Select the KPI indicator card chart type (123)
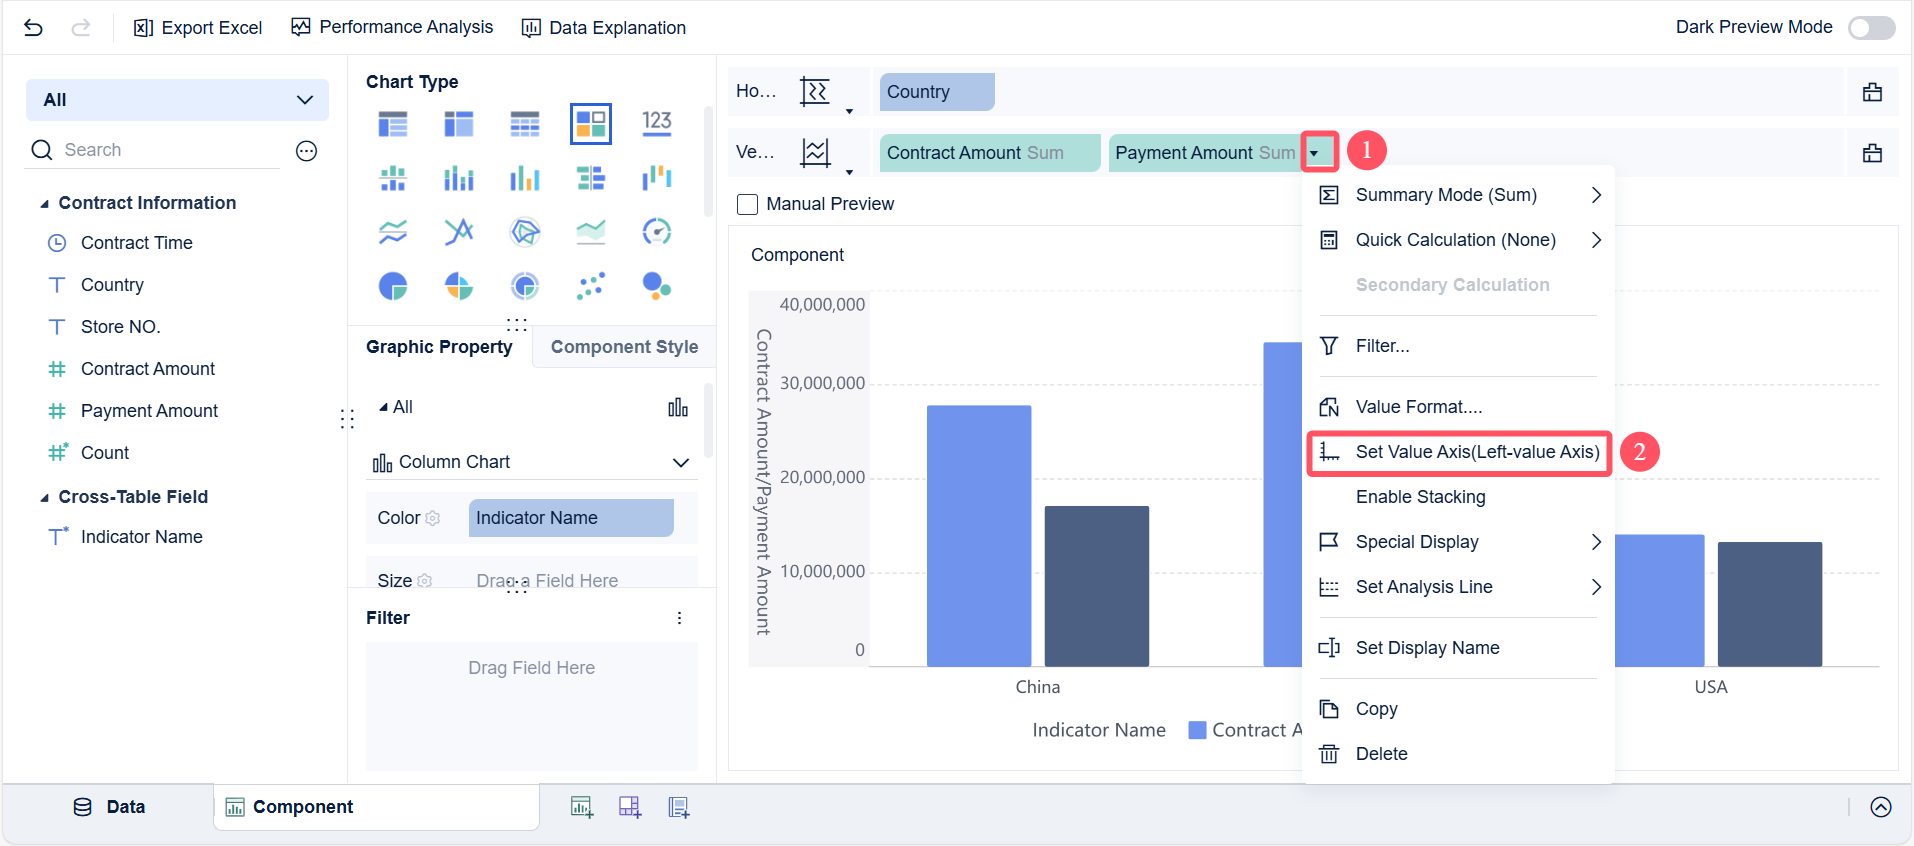This screenshot has height=846, width=1914. (x=657, y=123)
